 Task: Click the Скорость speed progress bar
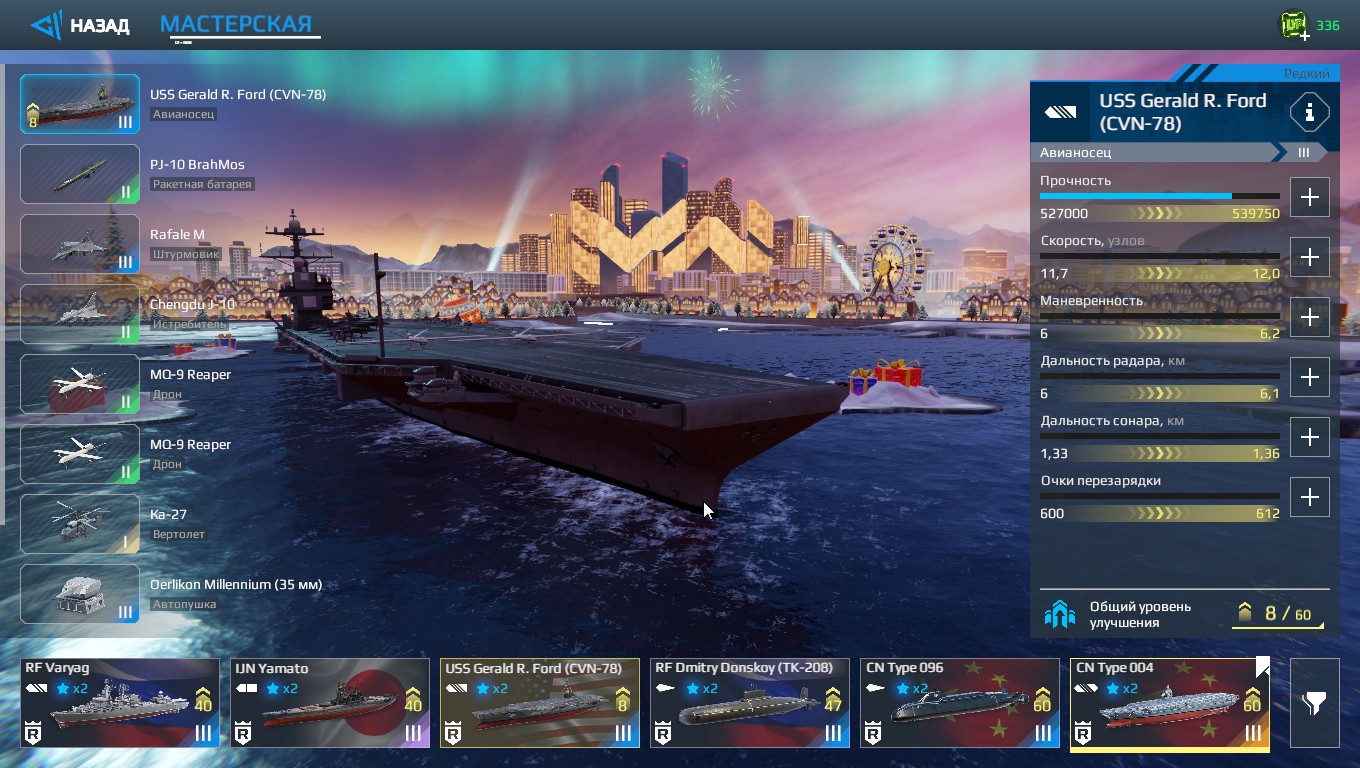[1160, 256]
